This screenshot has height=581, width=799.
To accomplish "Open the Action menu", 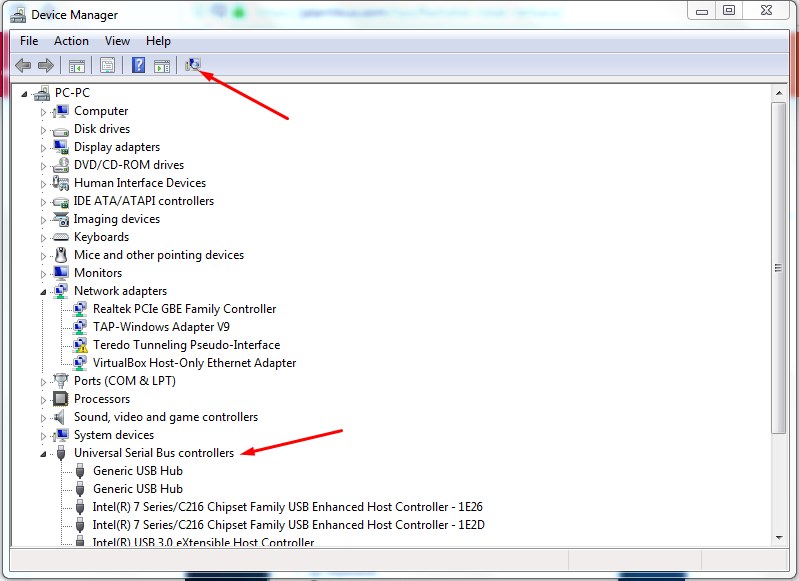I will click(71, 41).
